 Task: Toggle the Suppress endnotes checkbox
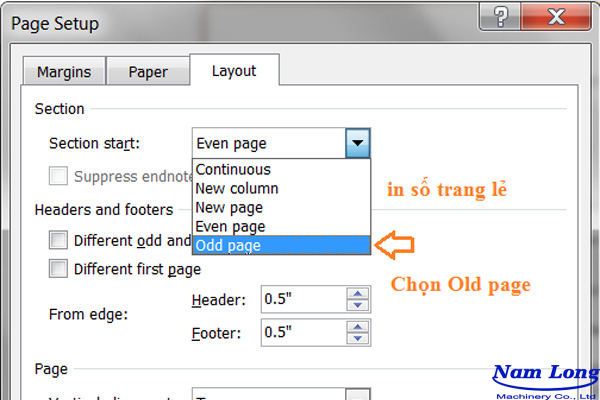[x=60, y=176]
